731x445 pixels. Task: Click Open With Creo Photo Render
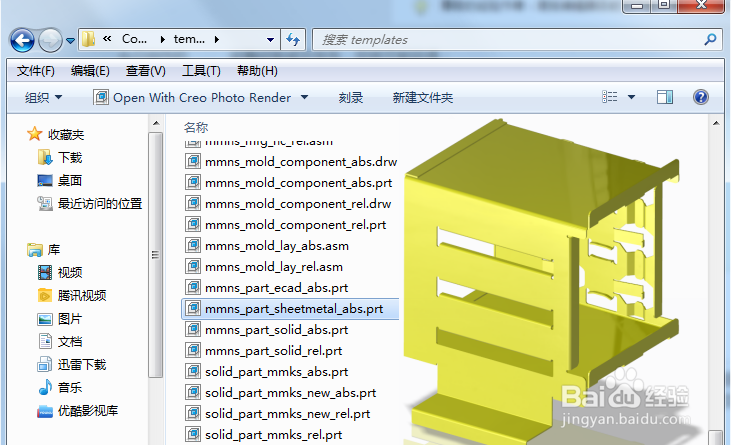[x=193, y=97]
